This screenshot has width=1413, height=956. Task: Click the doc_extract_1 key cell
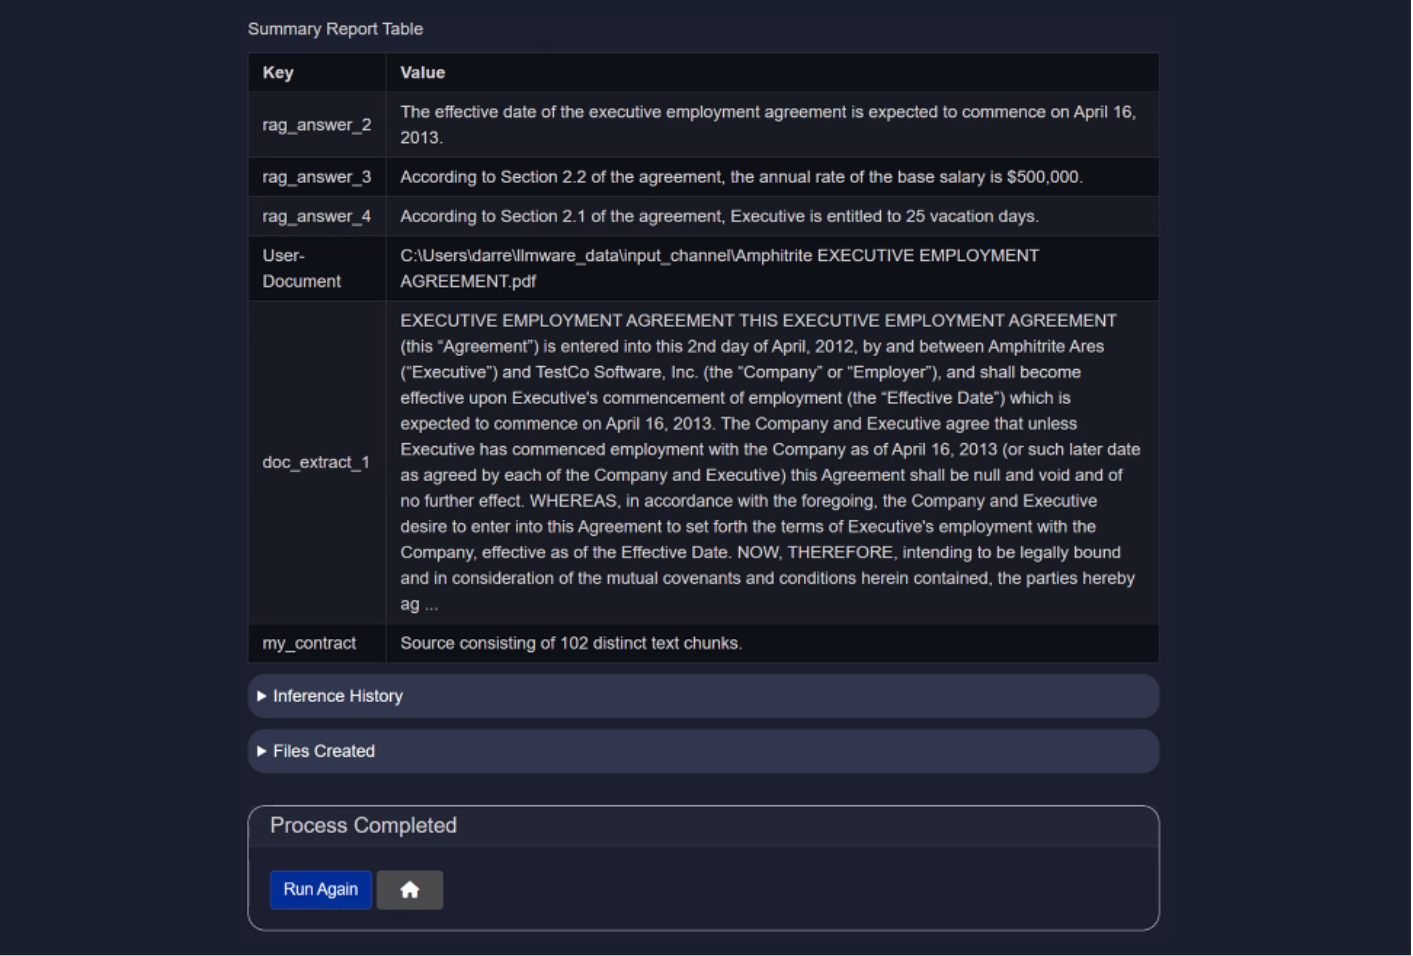point(316,462)
